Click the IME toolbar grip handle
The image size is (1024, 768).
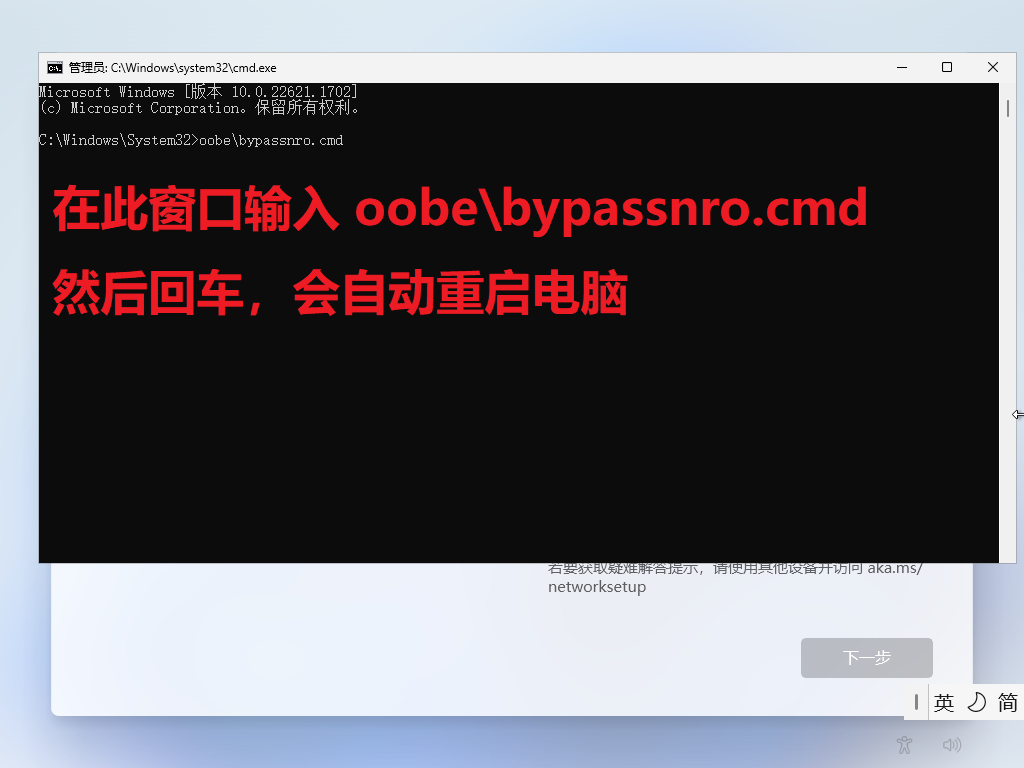coord(916,703)
